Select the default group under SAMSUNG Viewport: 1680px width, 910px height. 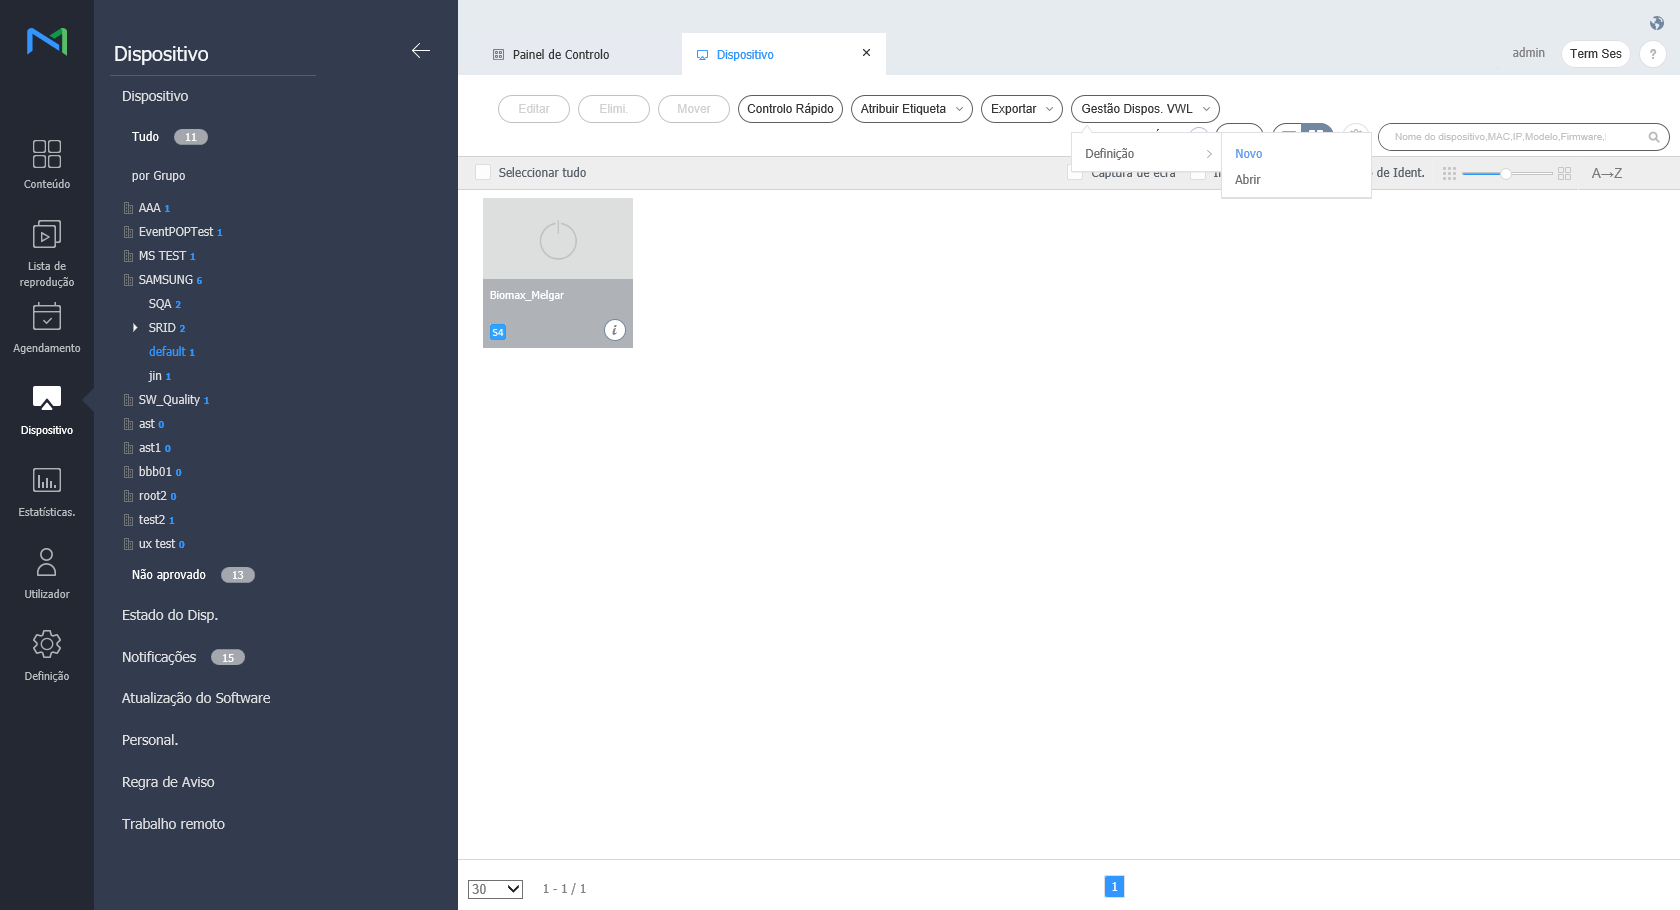click(x=167, y=352)
